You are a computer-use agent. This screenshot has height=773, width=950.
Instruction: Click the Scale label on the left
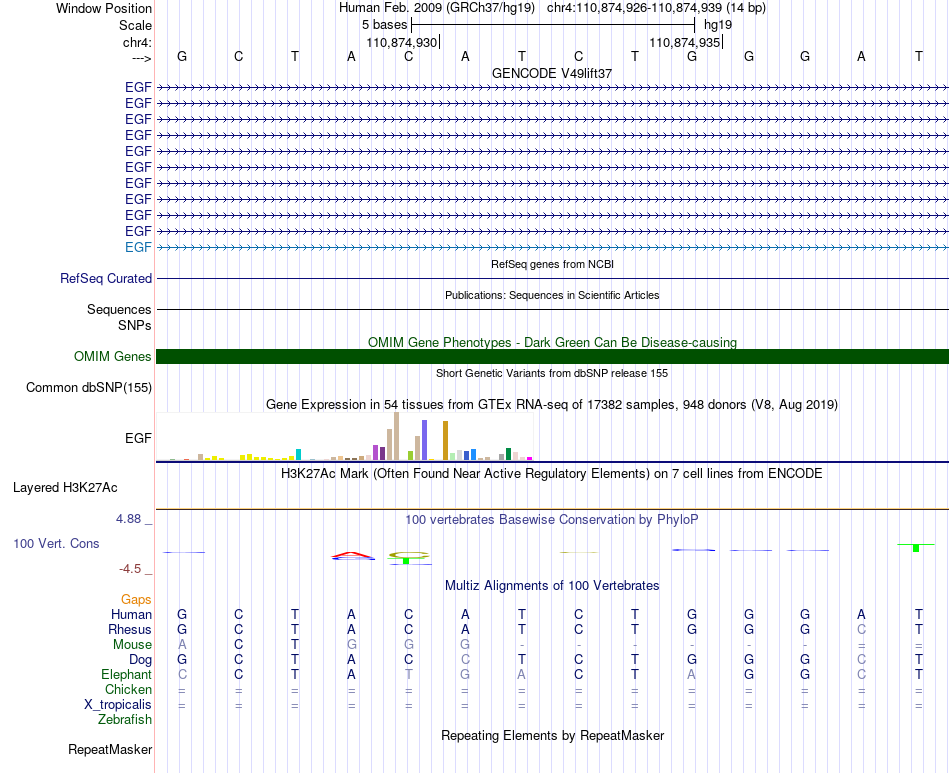point(135,25)
